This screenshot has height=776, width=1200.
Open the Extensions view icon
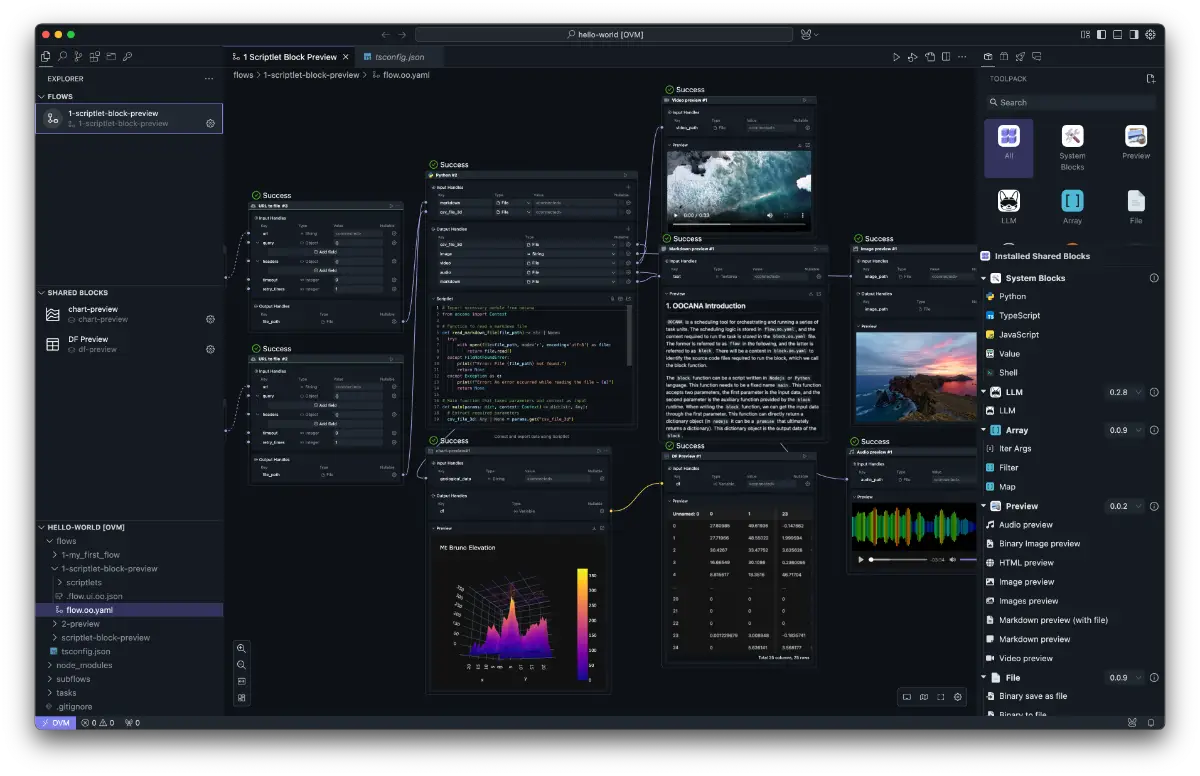pos(94,57)
